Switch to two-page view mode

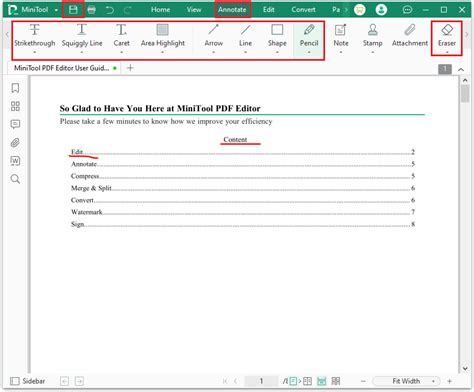pos(307,381)
